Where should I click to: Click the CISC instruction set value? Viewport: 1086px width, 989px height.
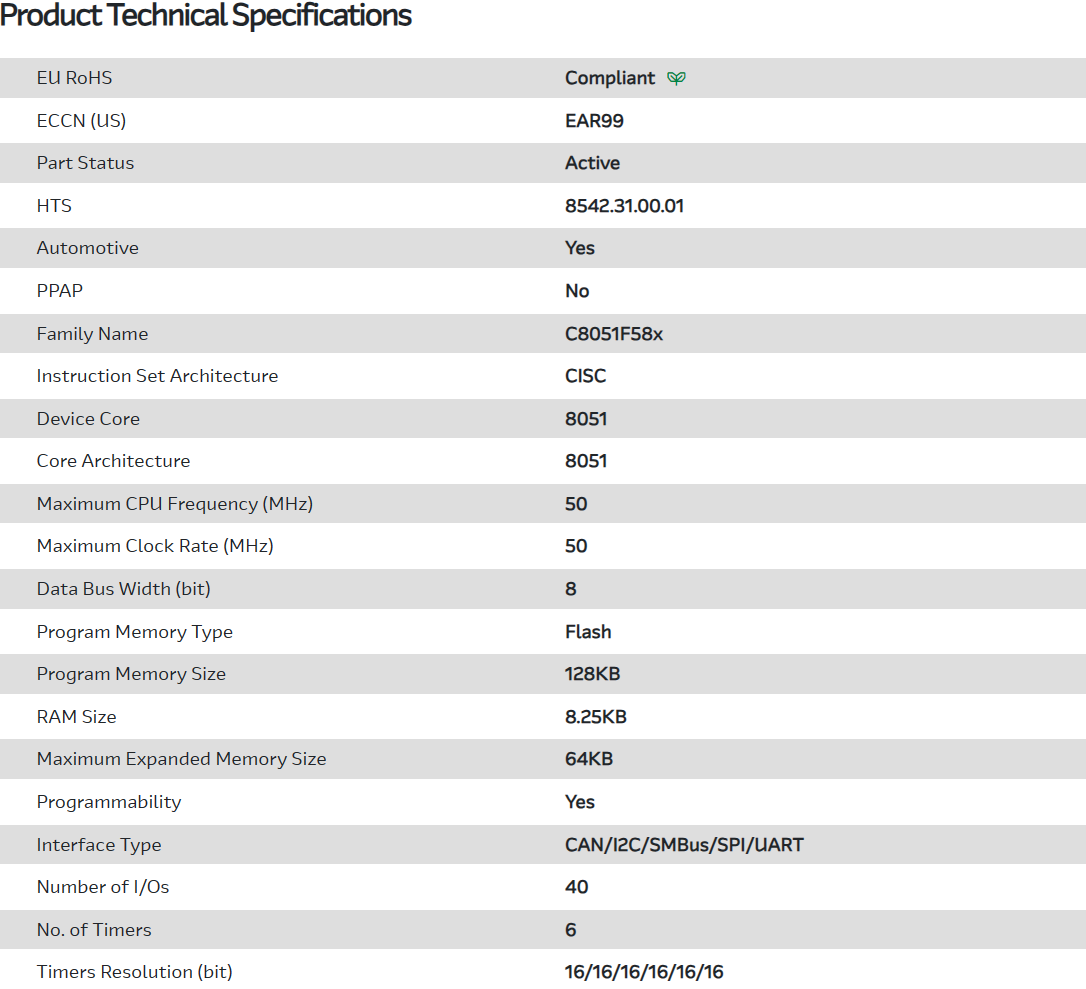pos(585,376)
